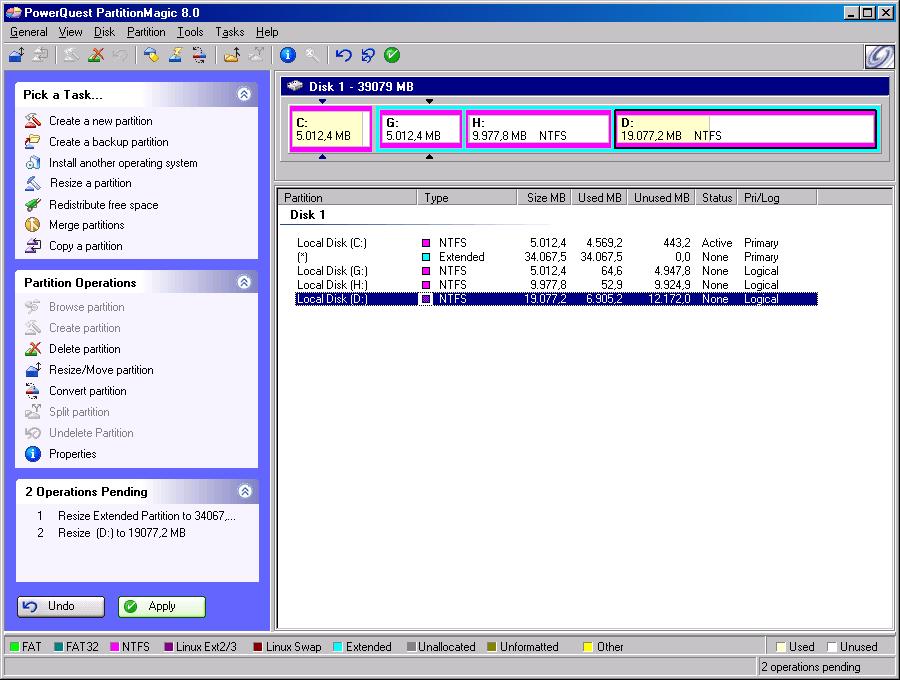Open the View menu
This screenshot has height=680, width=900.
tap(71, 32)
